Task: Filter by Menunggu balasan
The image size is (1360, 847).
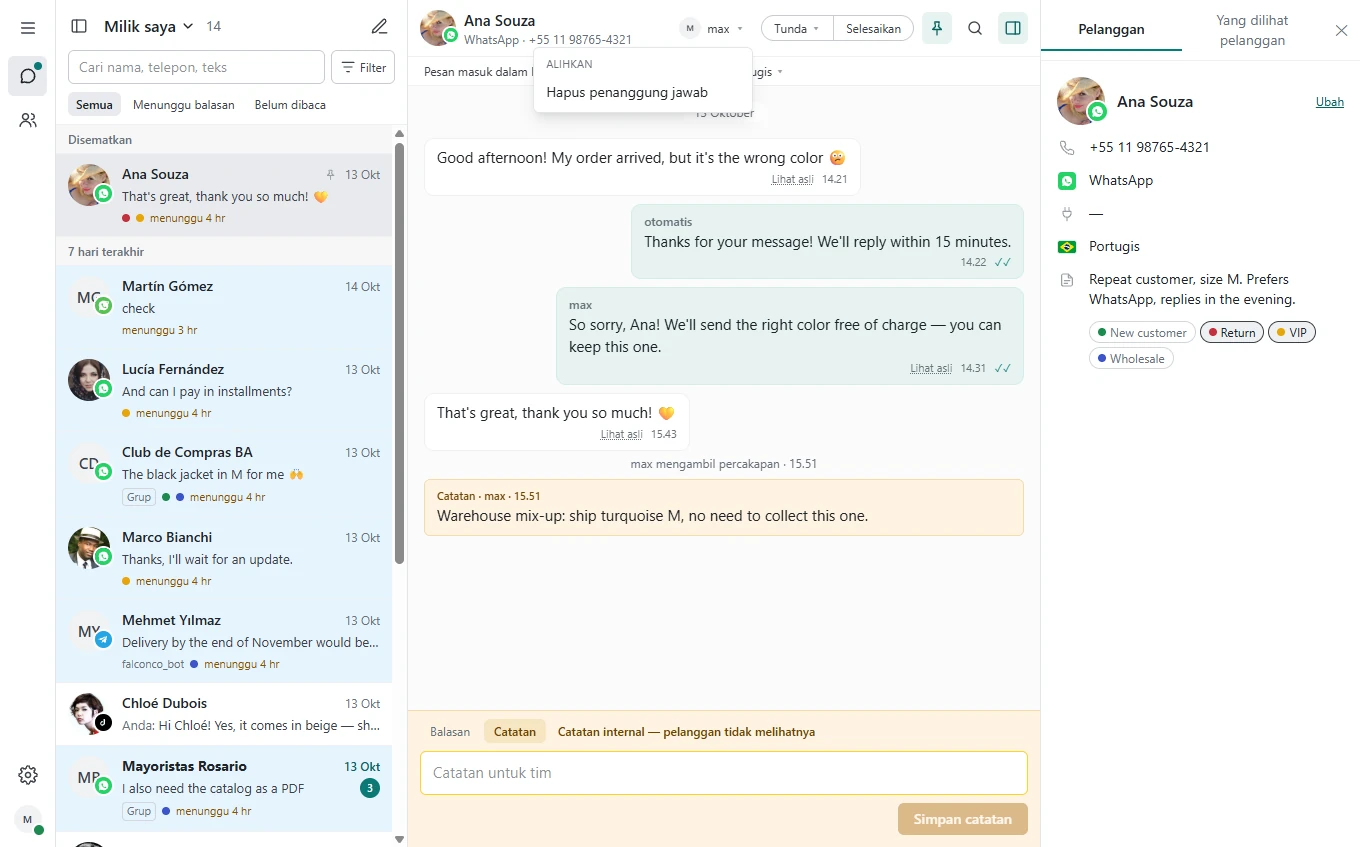Action: click(184, 104)
